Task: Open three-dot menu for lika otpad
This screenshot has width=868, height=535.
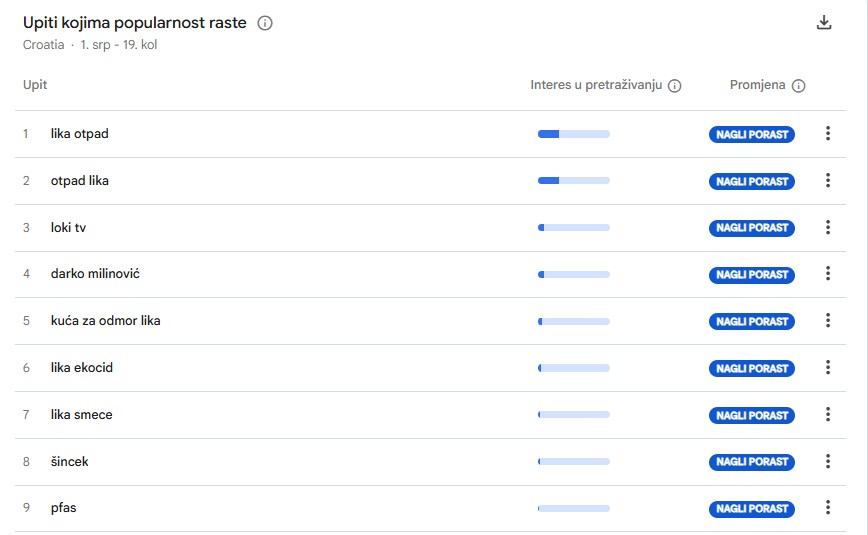Action: click(x=828, y=133)
